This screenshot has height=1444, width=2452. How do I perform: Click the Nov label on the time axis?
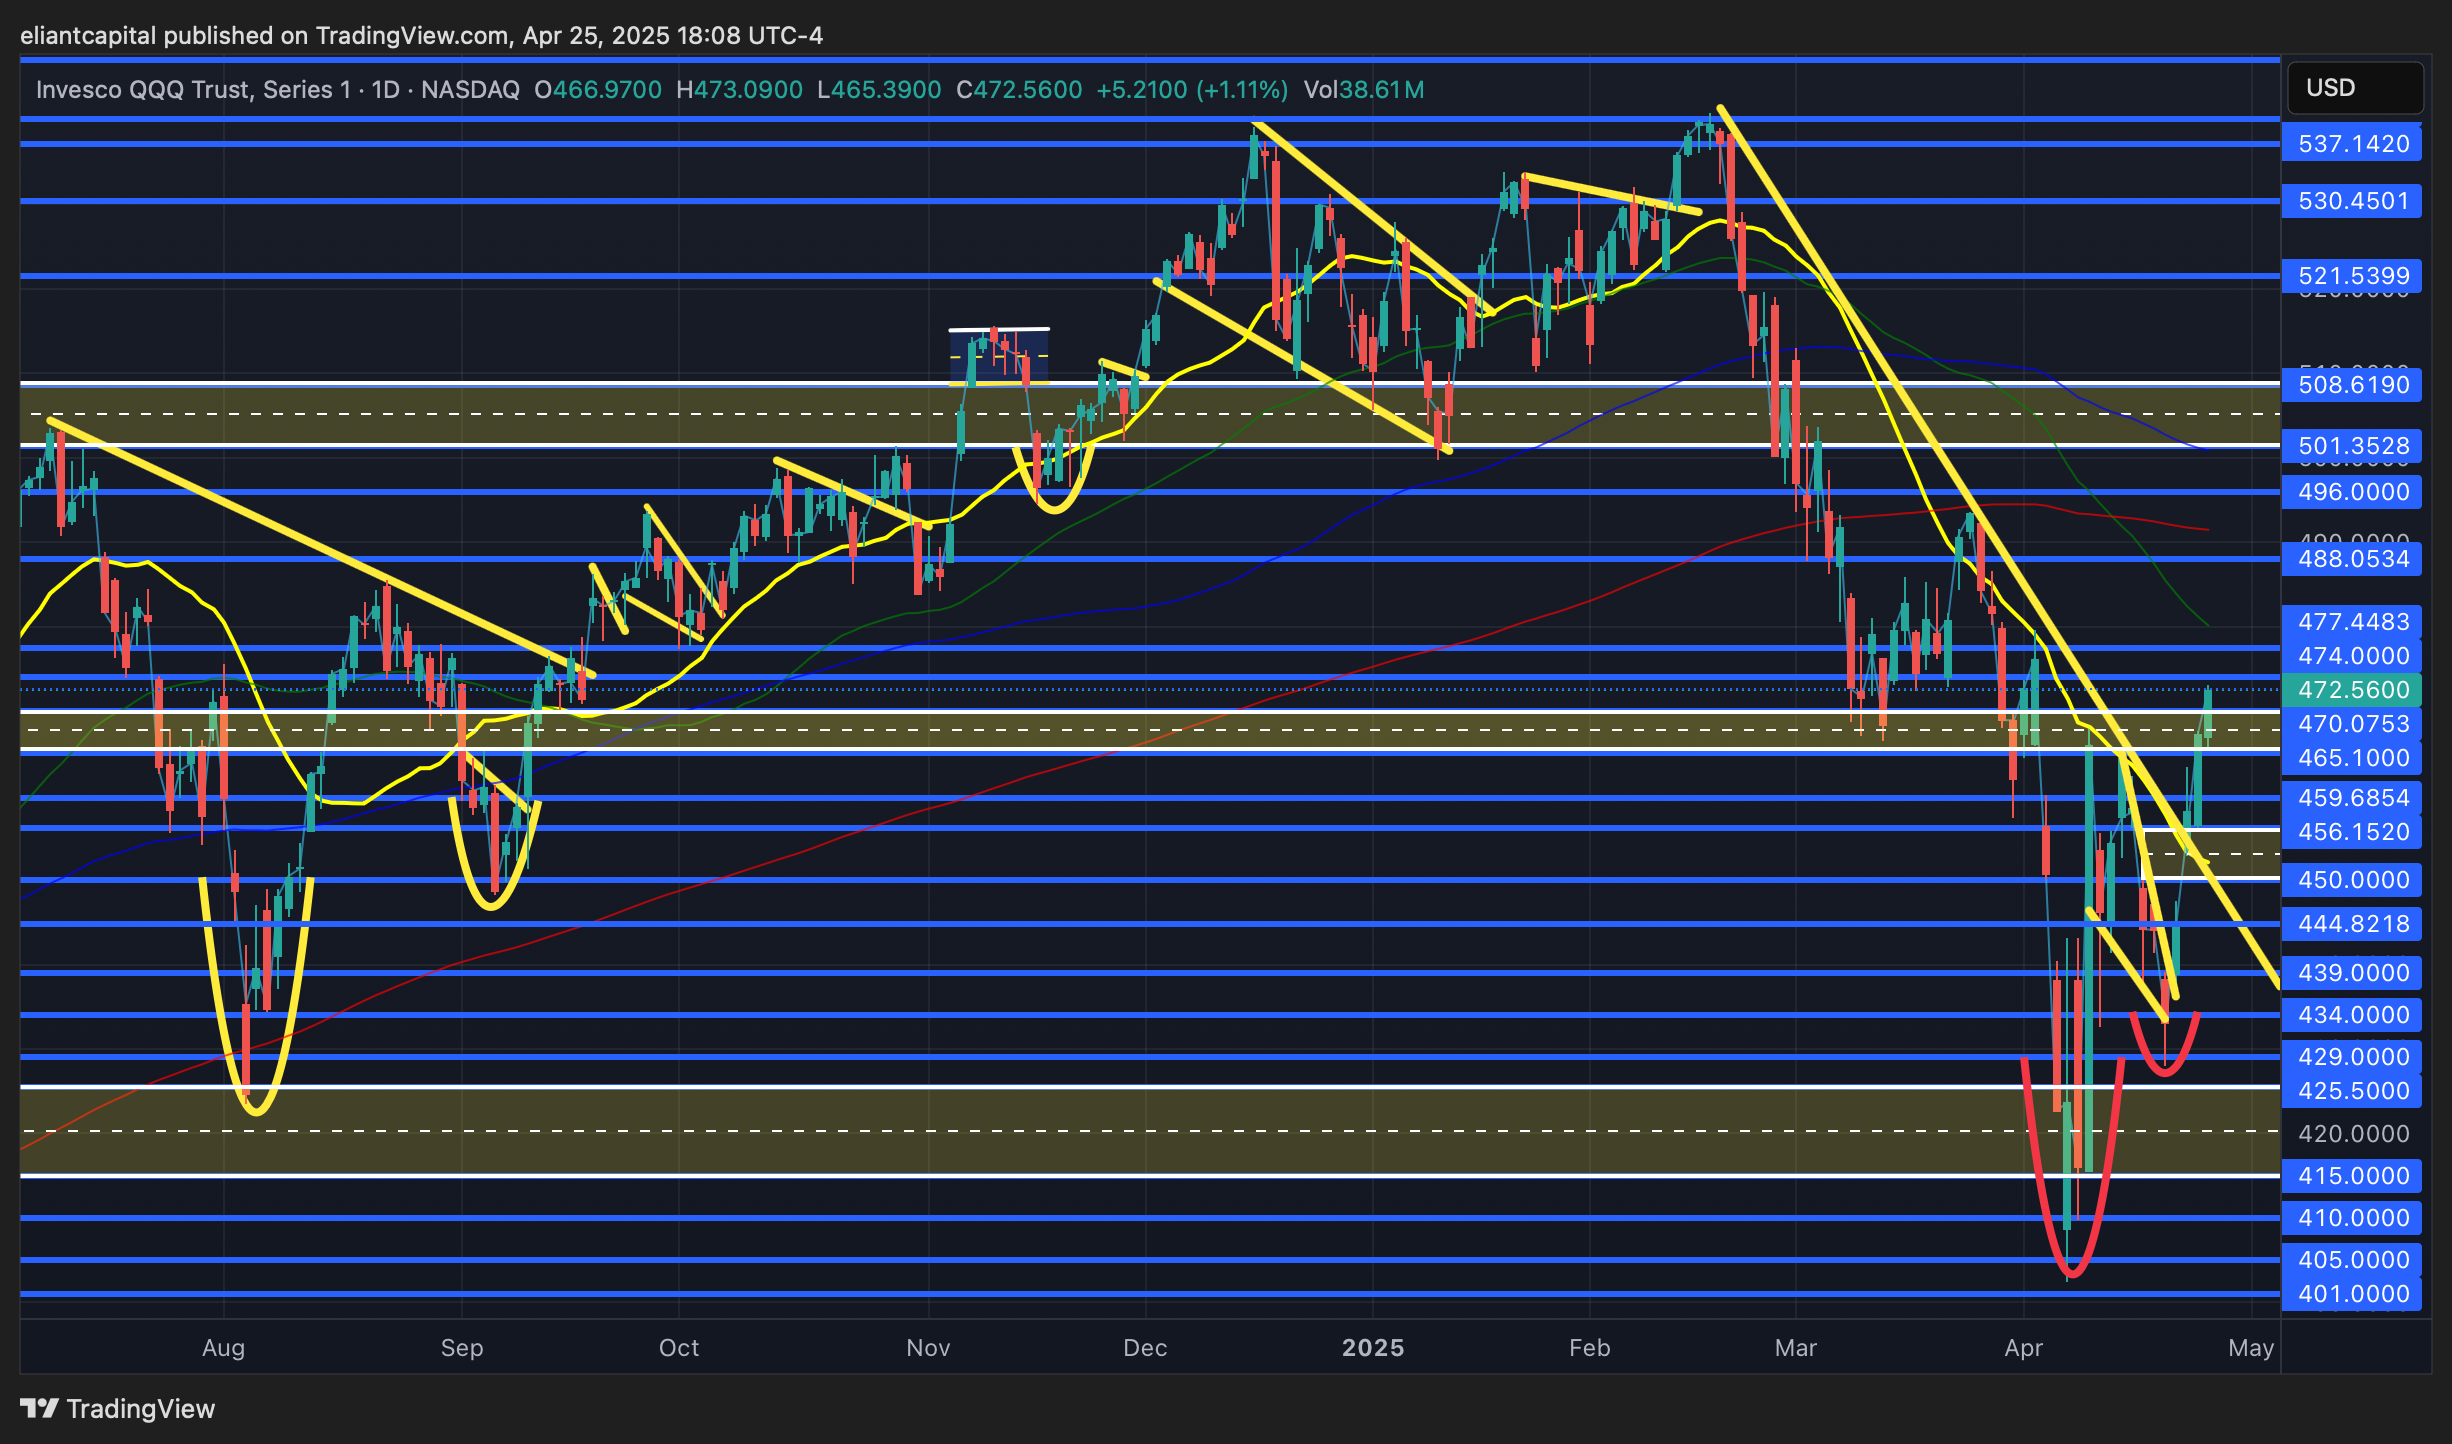pos(928,1348)
